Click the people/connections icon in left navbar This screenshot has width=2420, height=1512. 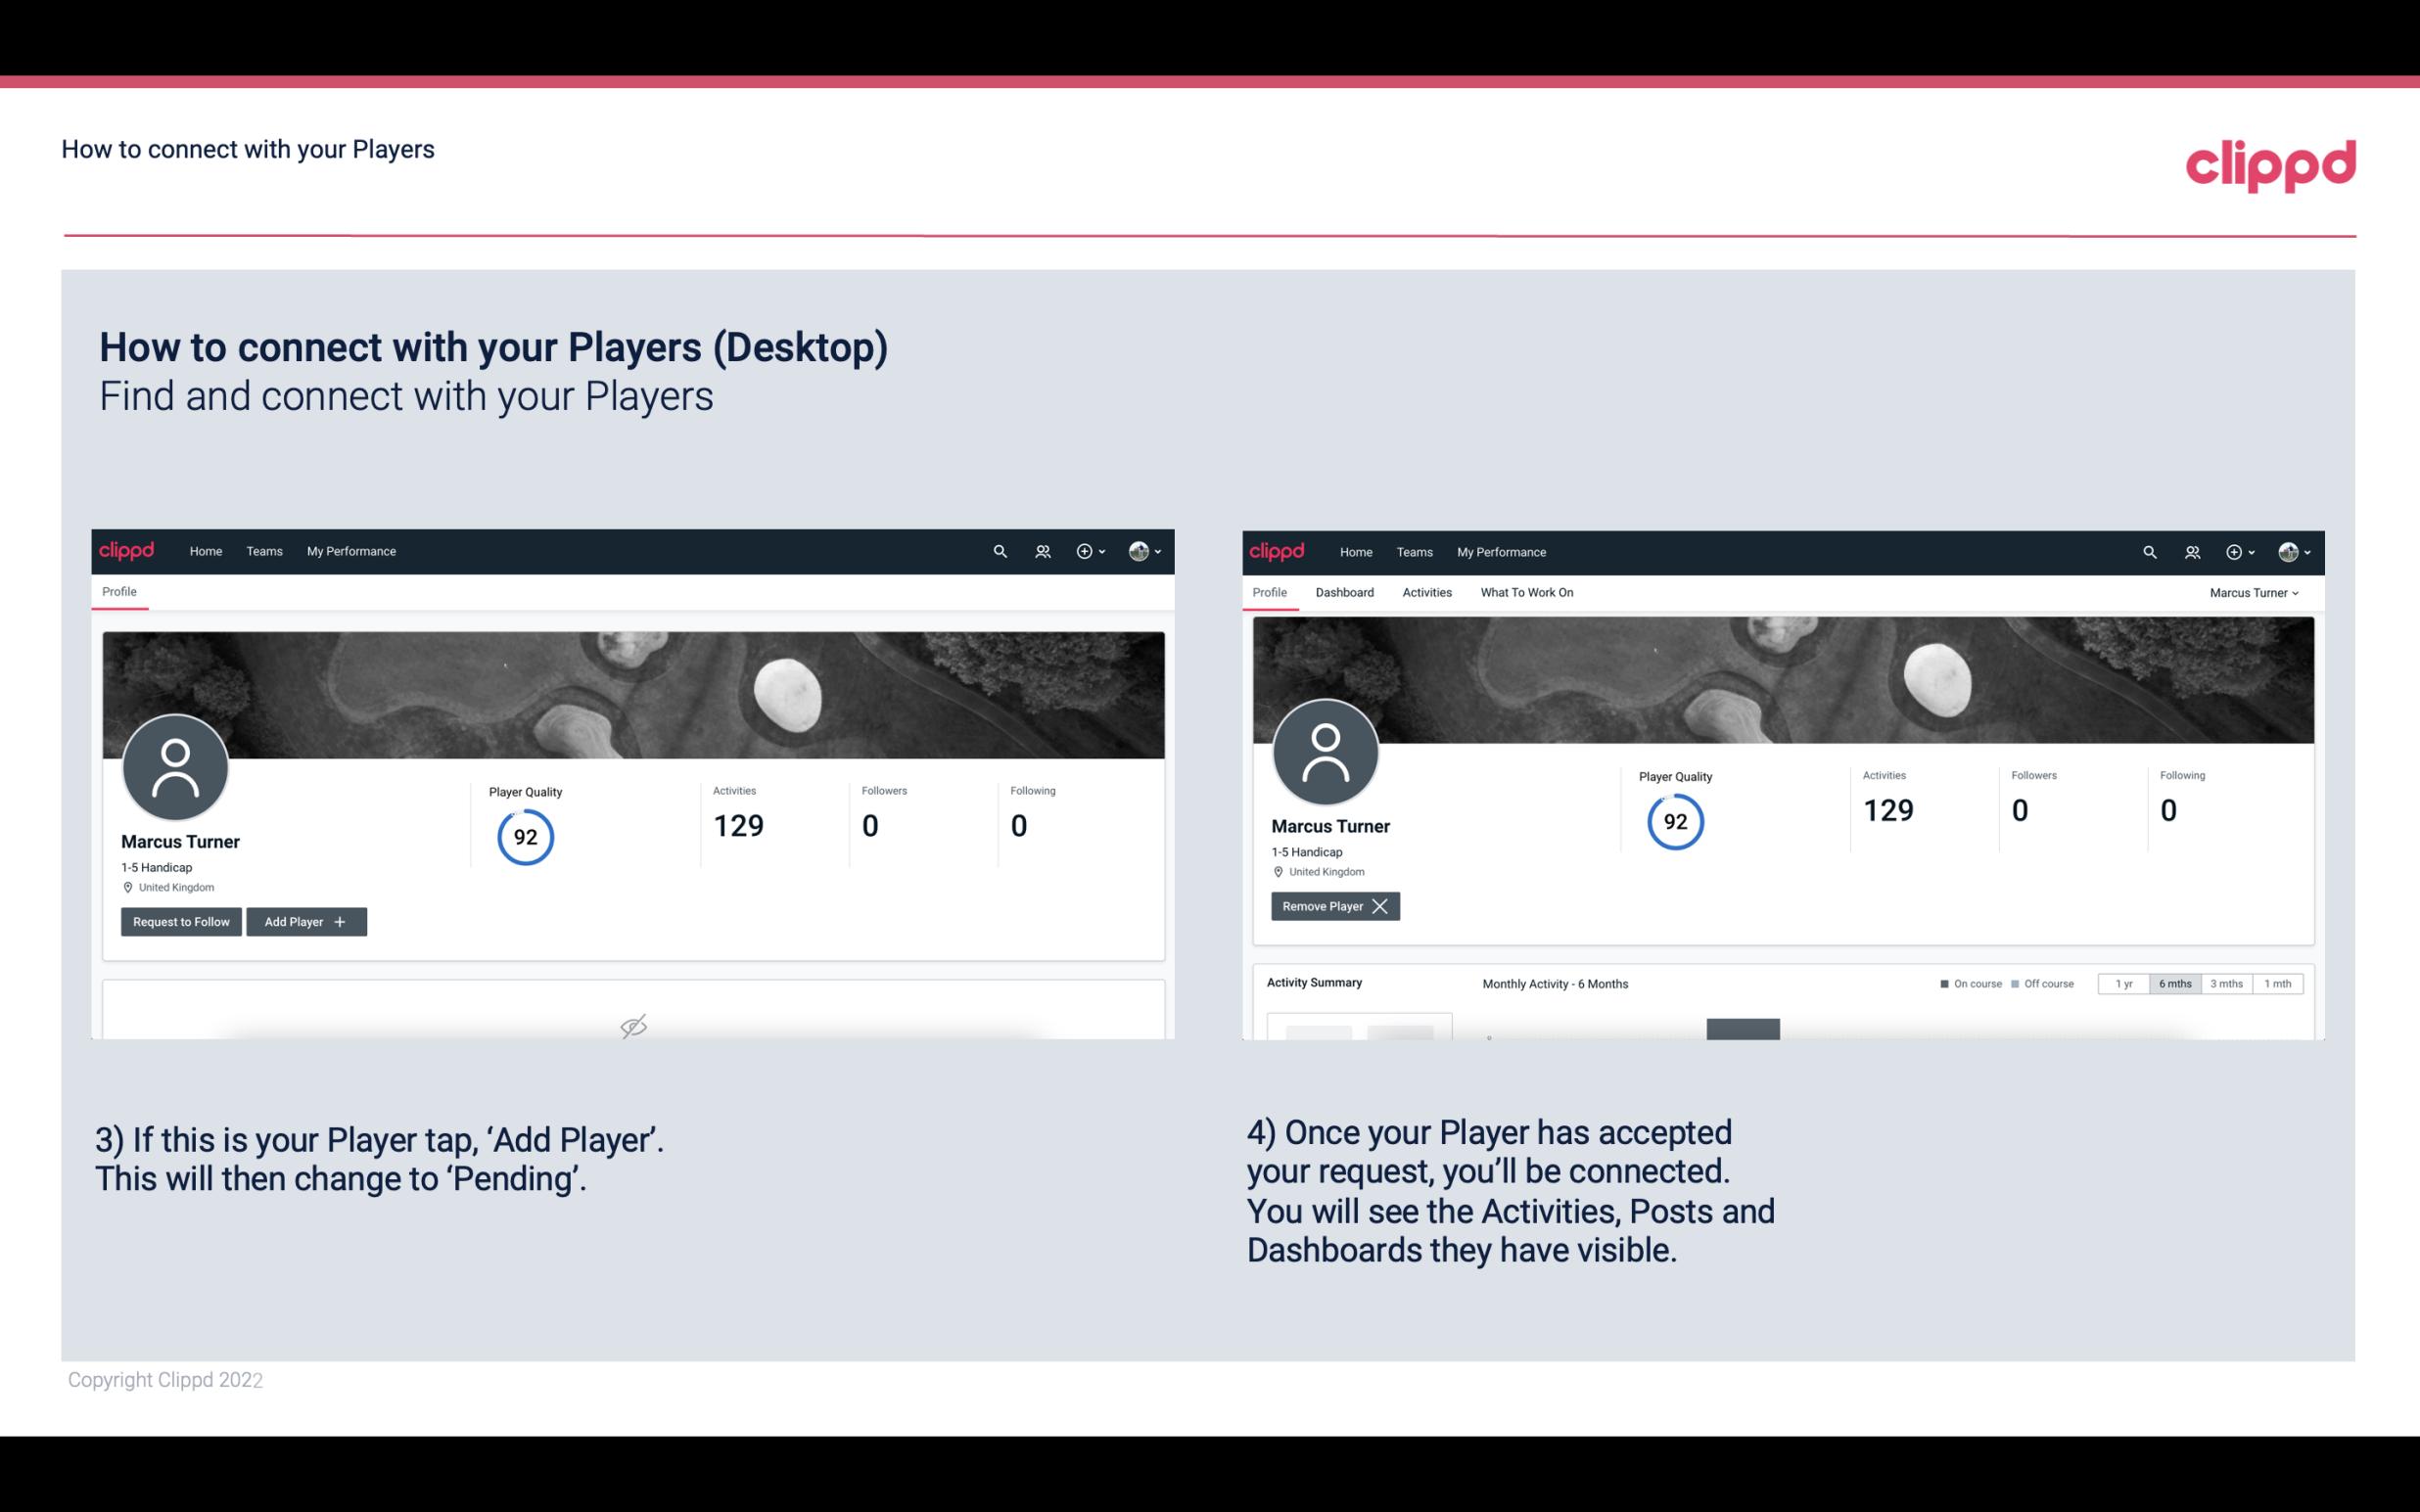click(x=1040, y=552)
